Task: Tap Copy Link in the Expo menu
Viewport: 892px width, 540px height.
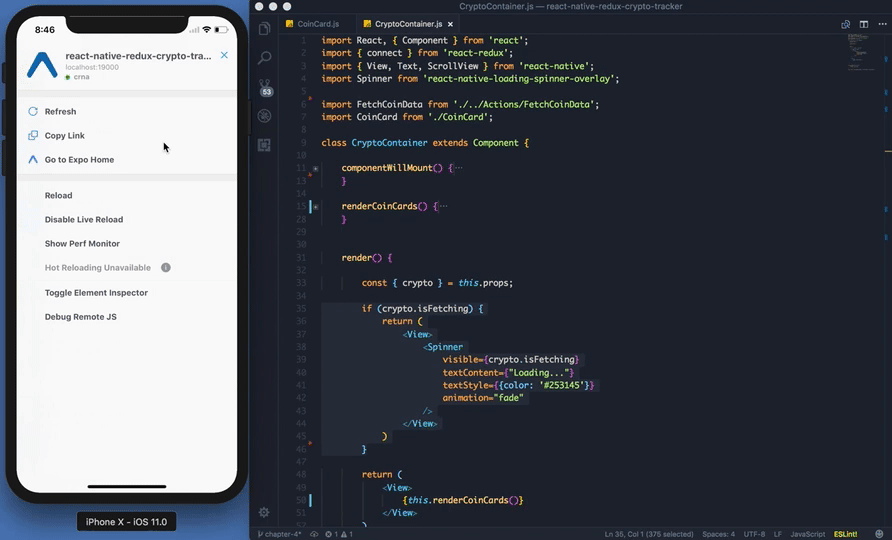Action: (x=126, y=135)
